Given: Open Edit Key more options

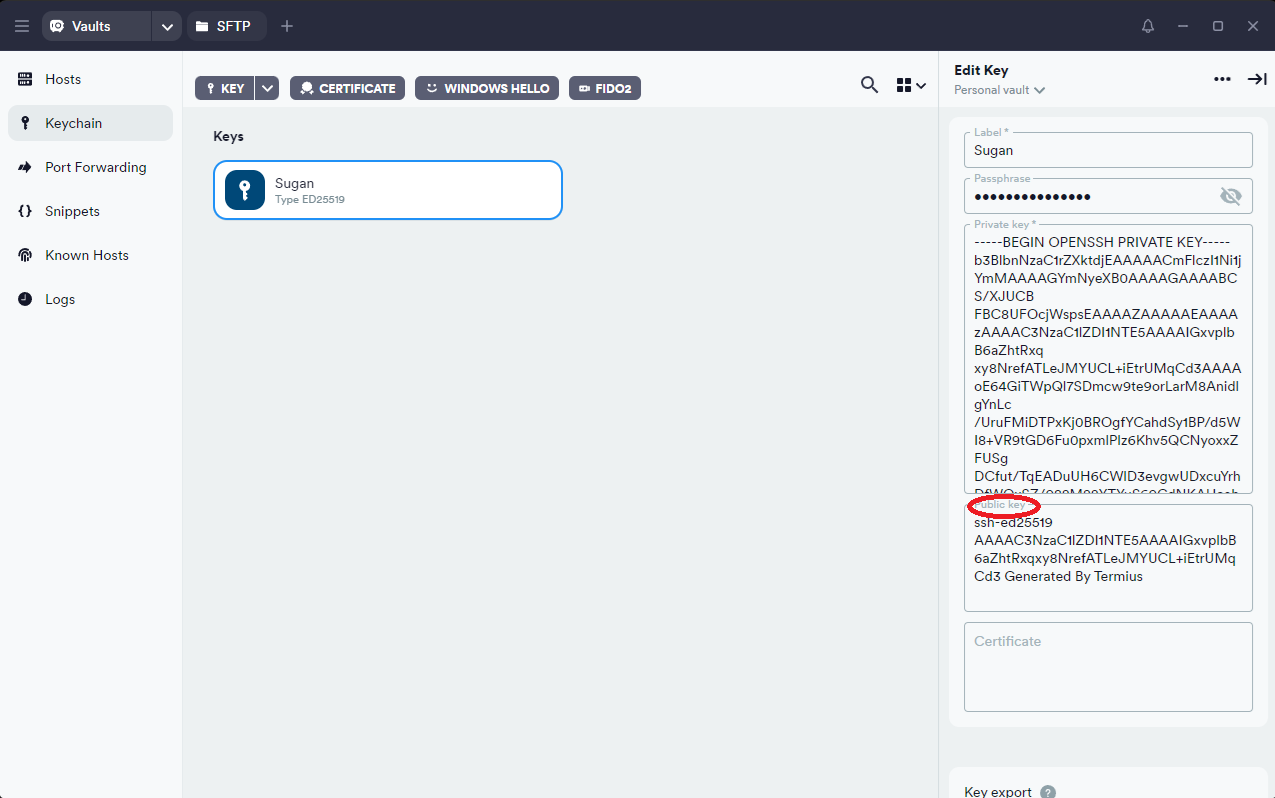Looking at the screenshot, I should (1222, 79).
